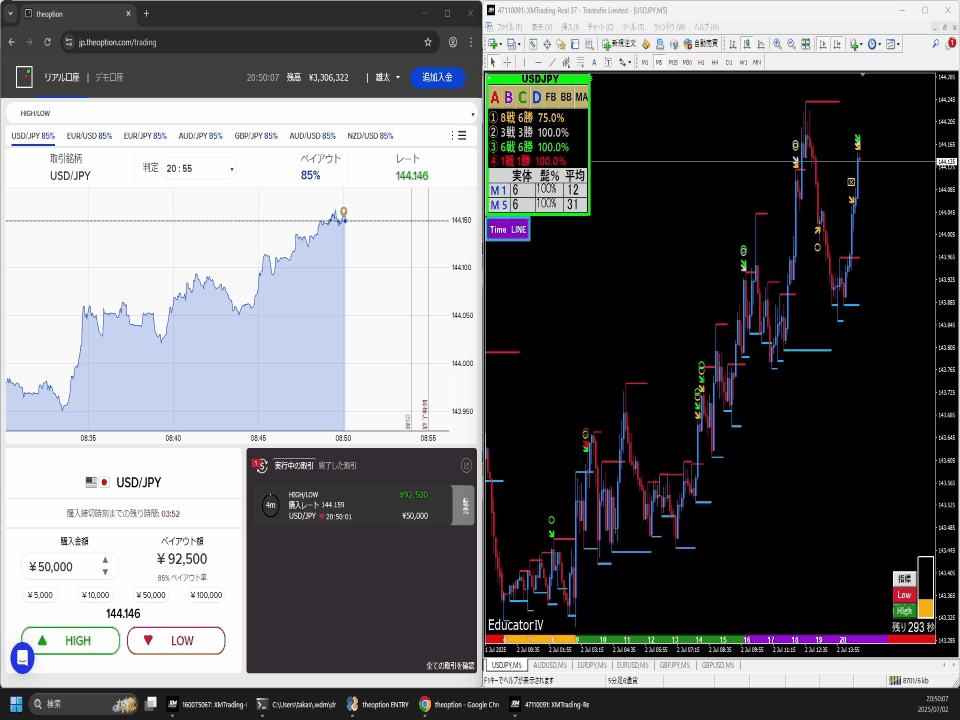Image resolution: width=960 pixels, height=720 pixels.
Task: Open the chart templates dropdown
Action: pyautogui.click(x=893, y=44)
